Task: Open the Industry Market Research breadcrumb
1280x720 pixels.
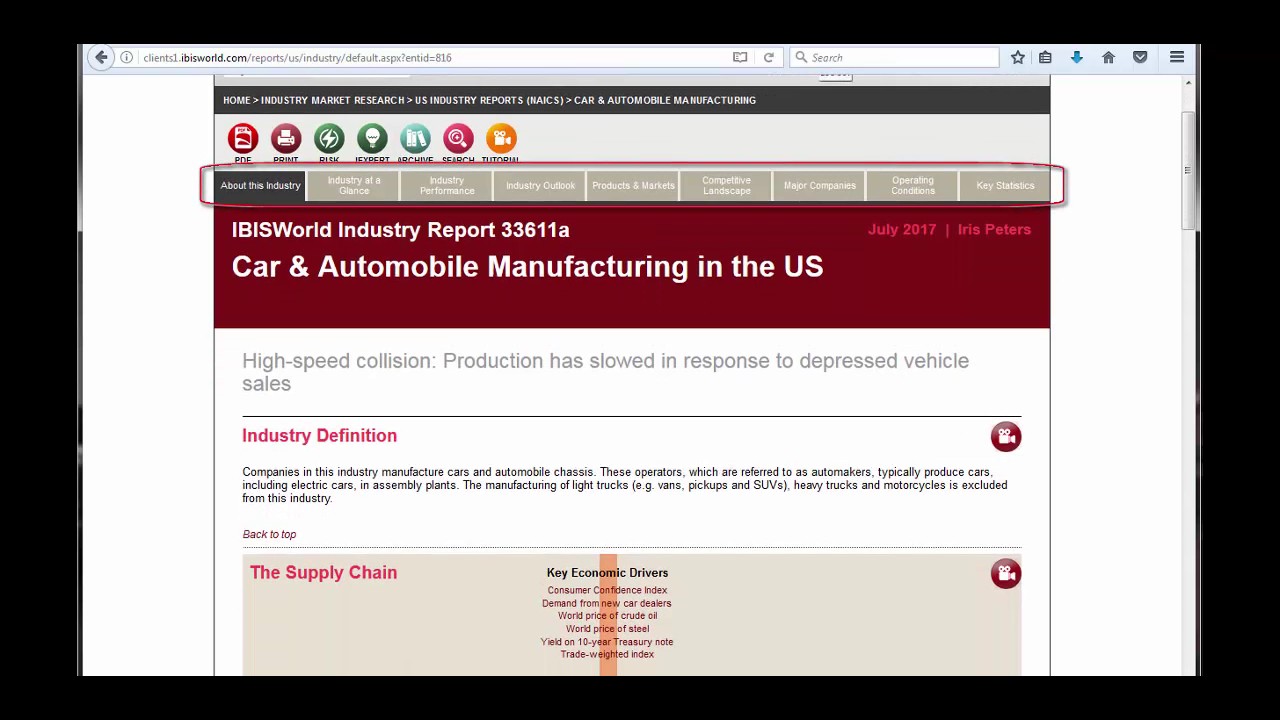Action: click(333, 100)
